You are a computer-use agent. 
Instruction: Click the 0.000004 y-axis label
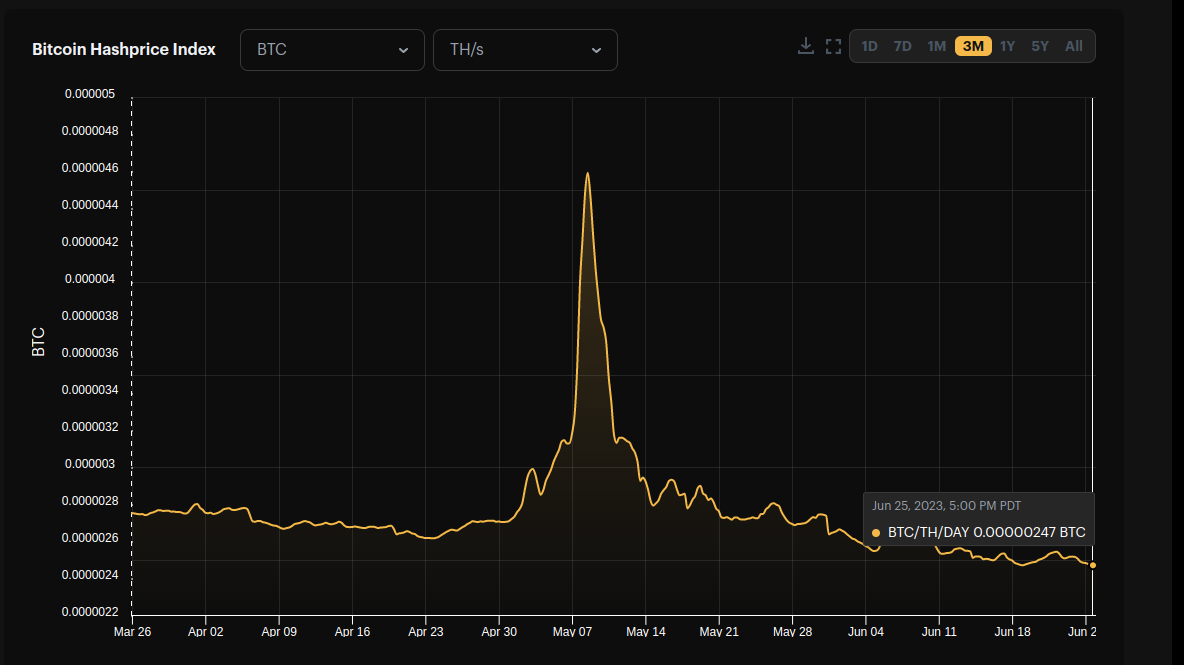point(90,279)
